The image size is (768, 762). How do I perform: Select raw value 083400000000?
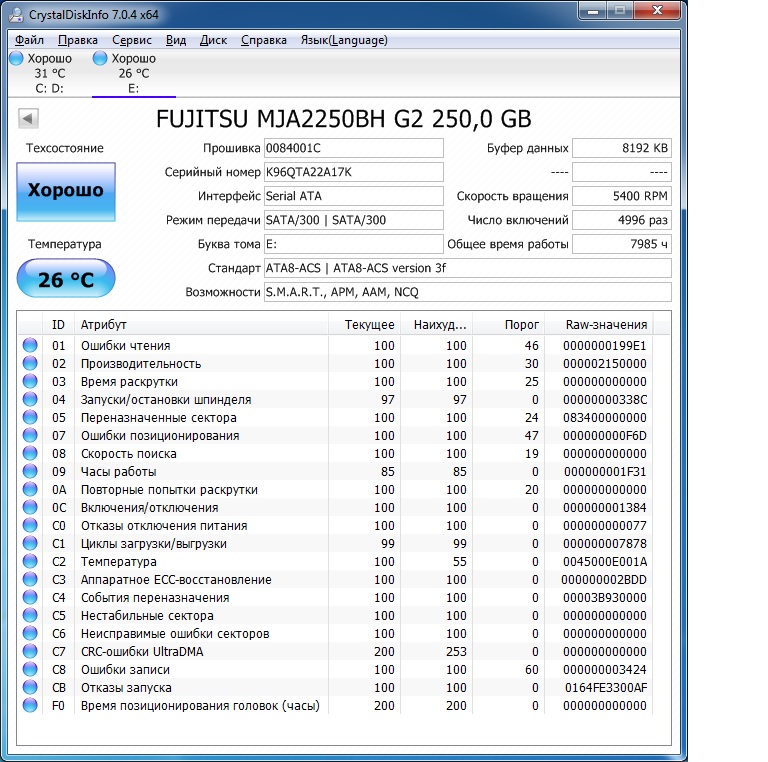[x=605, y=418]
